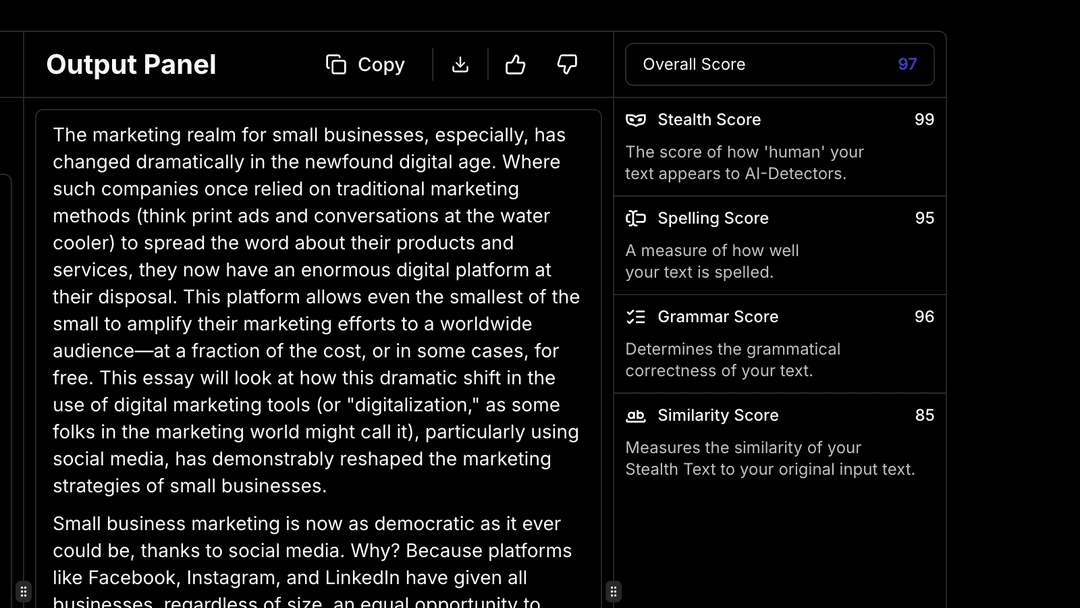Screen dimensions: 1080x608
Task: Click the Spelling Score icon
Action: (636, 218)
